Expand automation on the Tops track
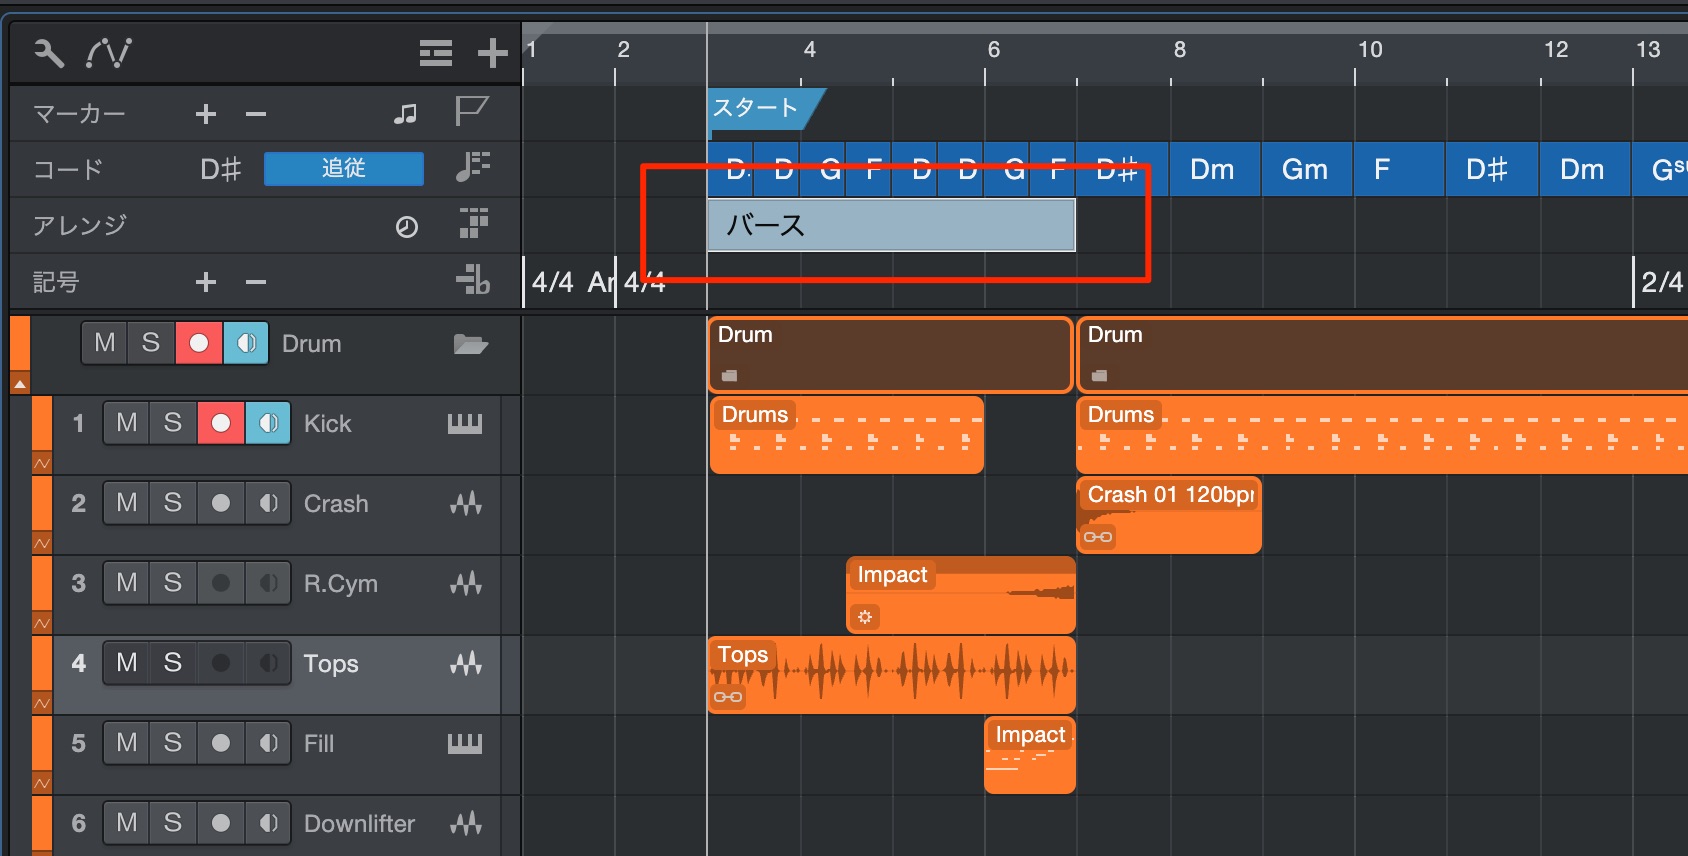The image size is (1688, 856). [42, 704]
